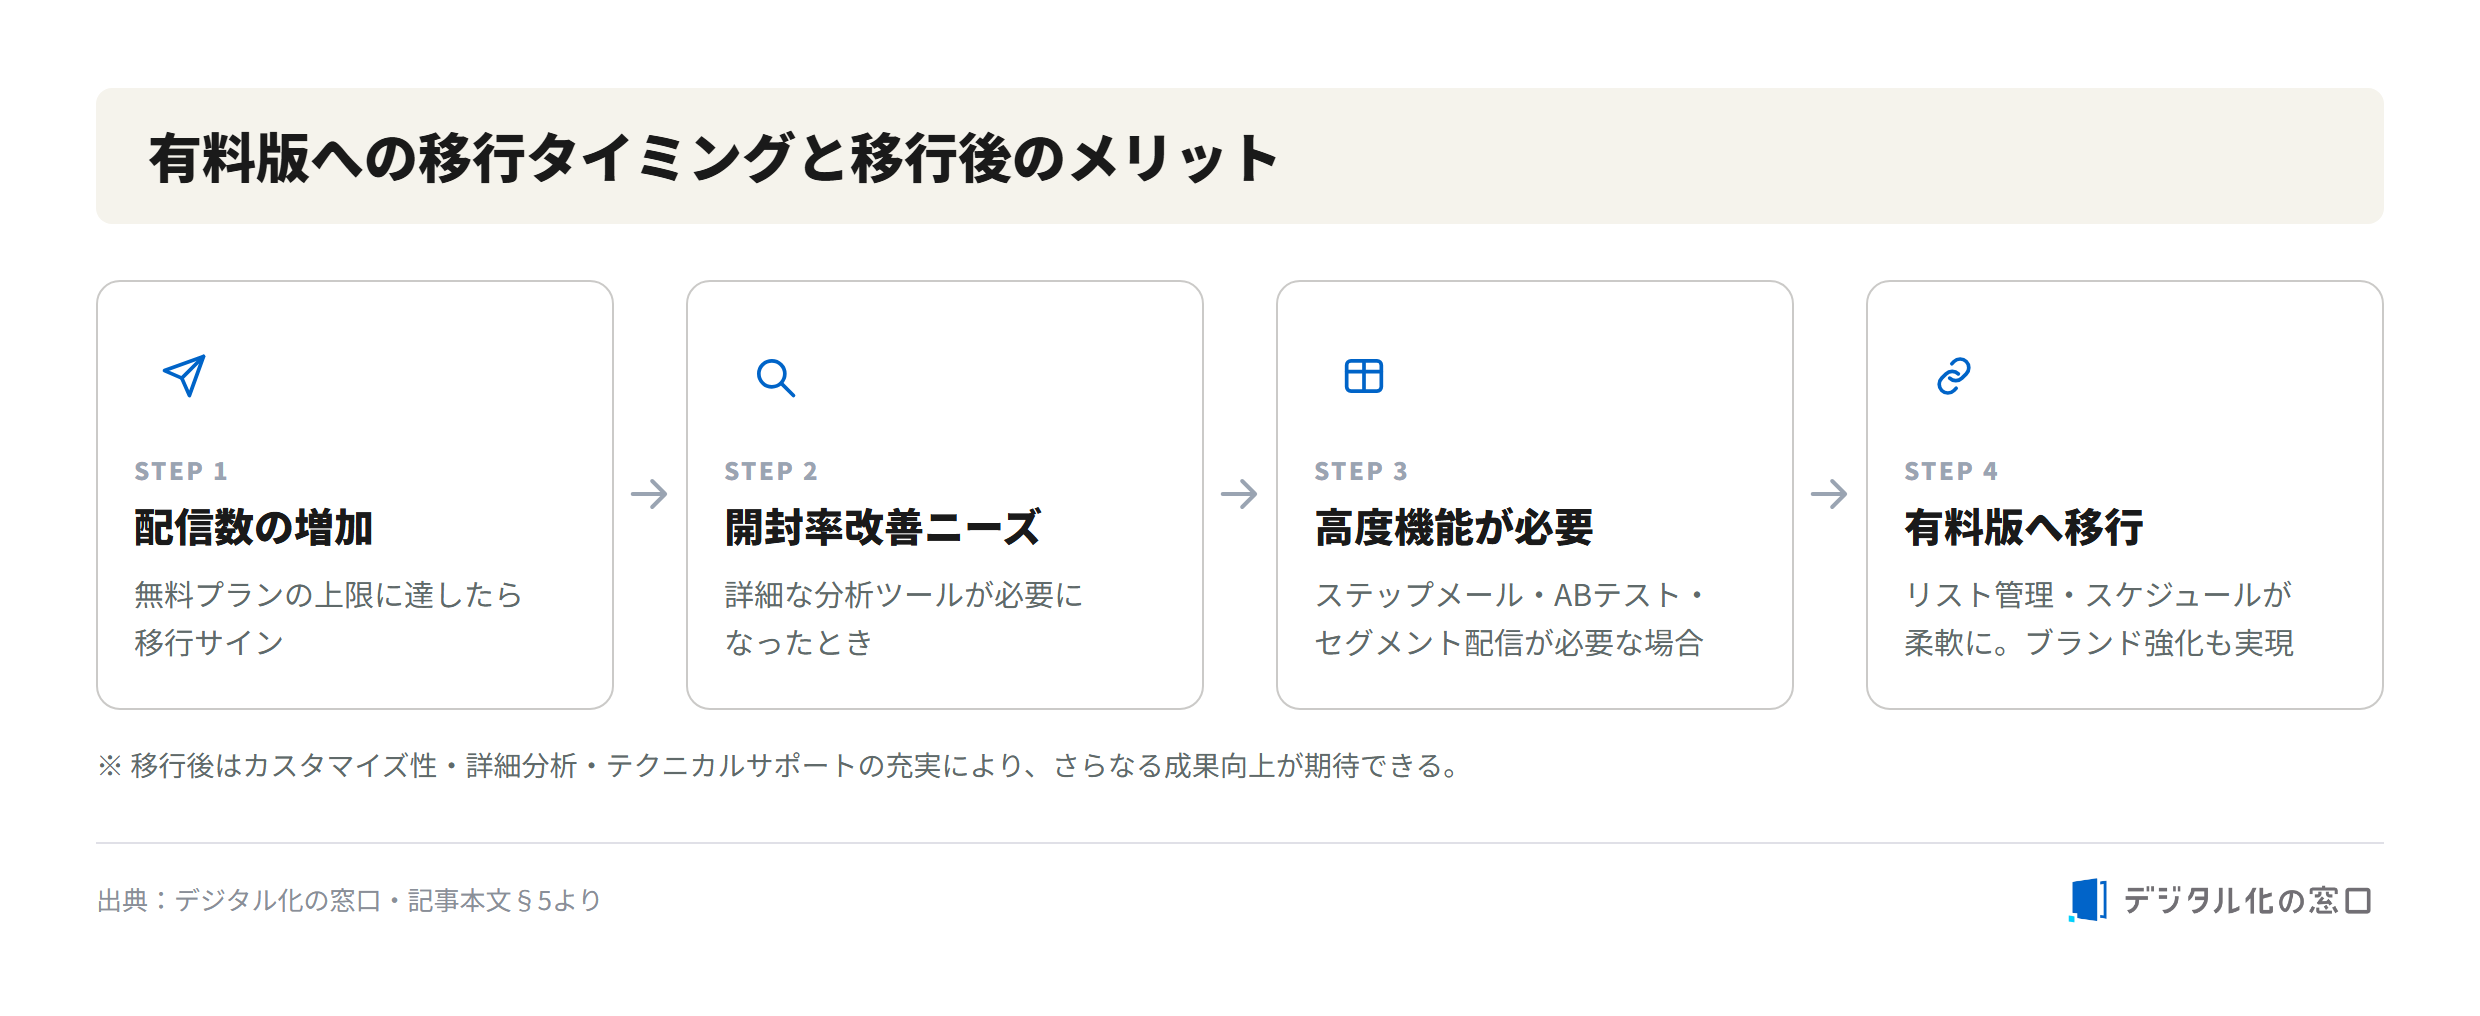The width and height of the screenshot is (2480, 1016).
Task: Click the STEP 3 label
Action: [x=1361, y=471]
